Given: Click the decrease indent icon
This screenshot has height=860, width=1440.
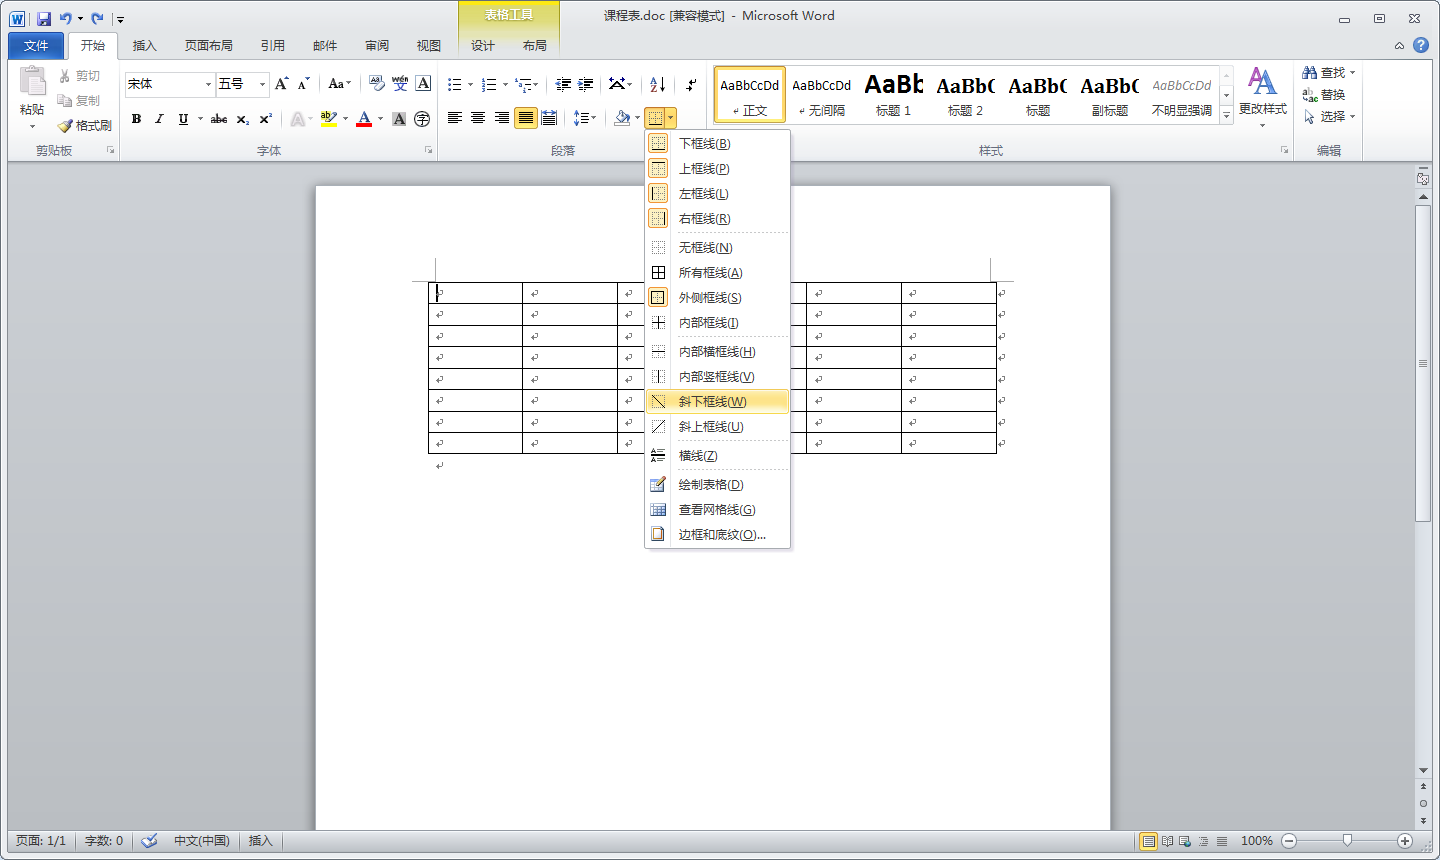Looking at the screenshot, I should point(563,85).
